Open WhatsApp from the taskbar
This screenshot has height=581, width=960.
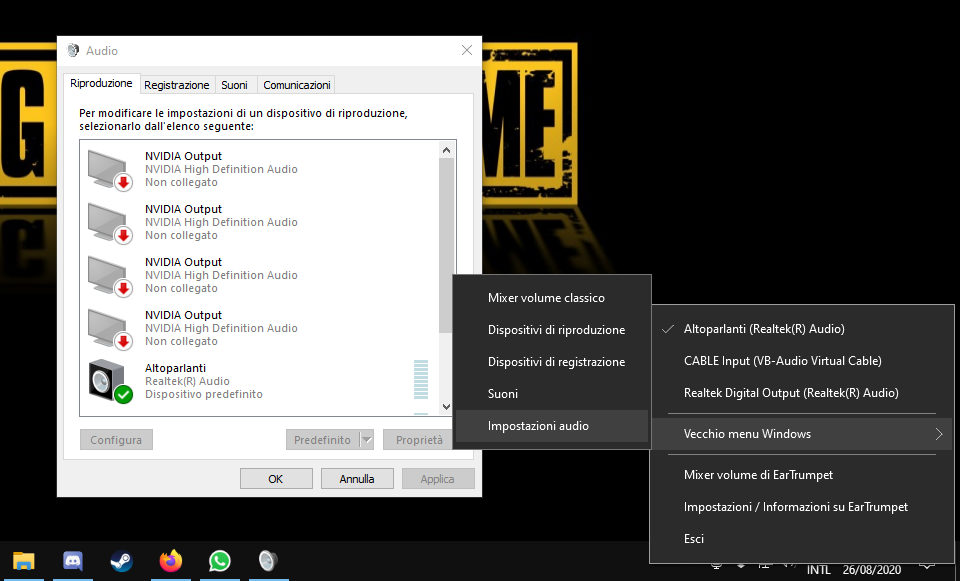[x=219, y=561]
